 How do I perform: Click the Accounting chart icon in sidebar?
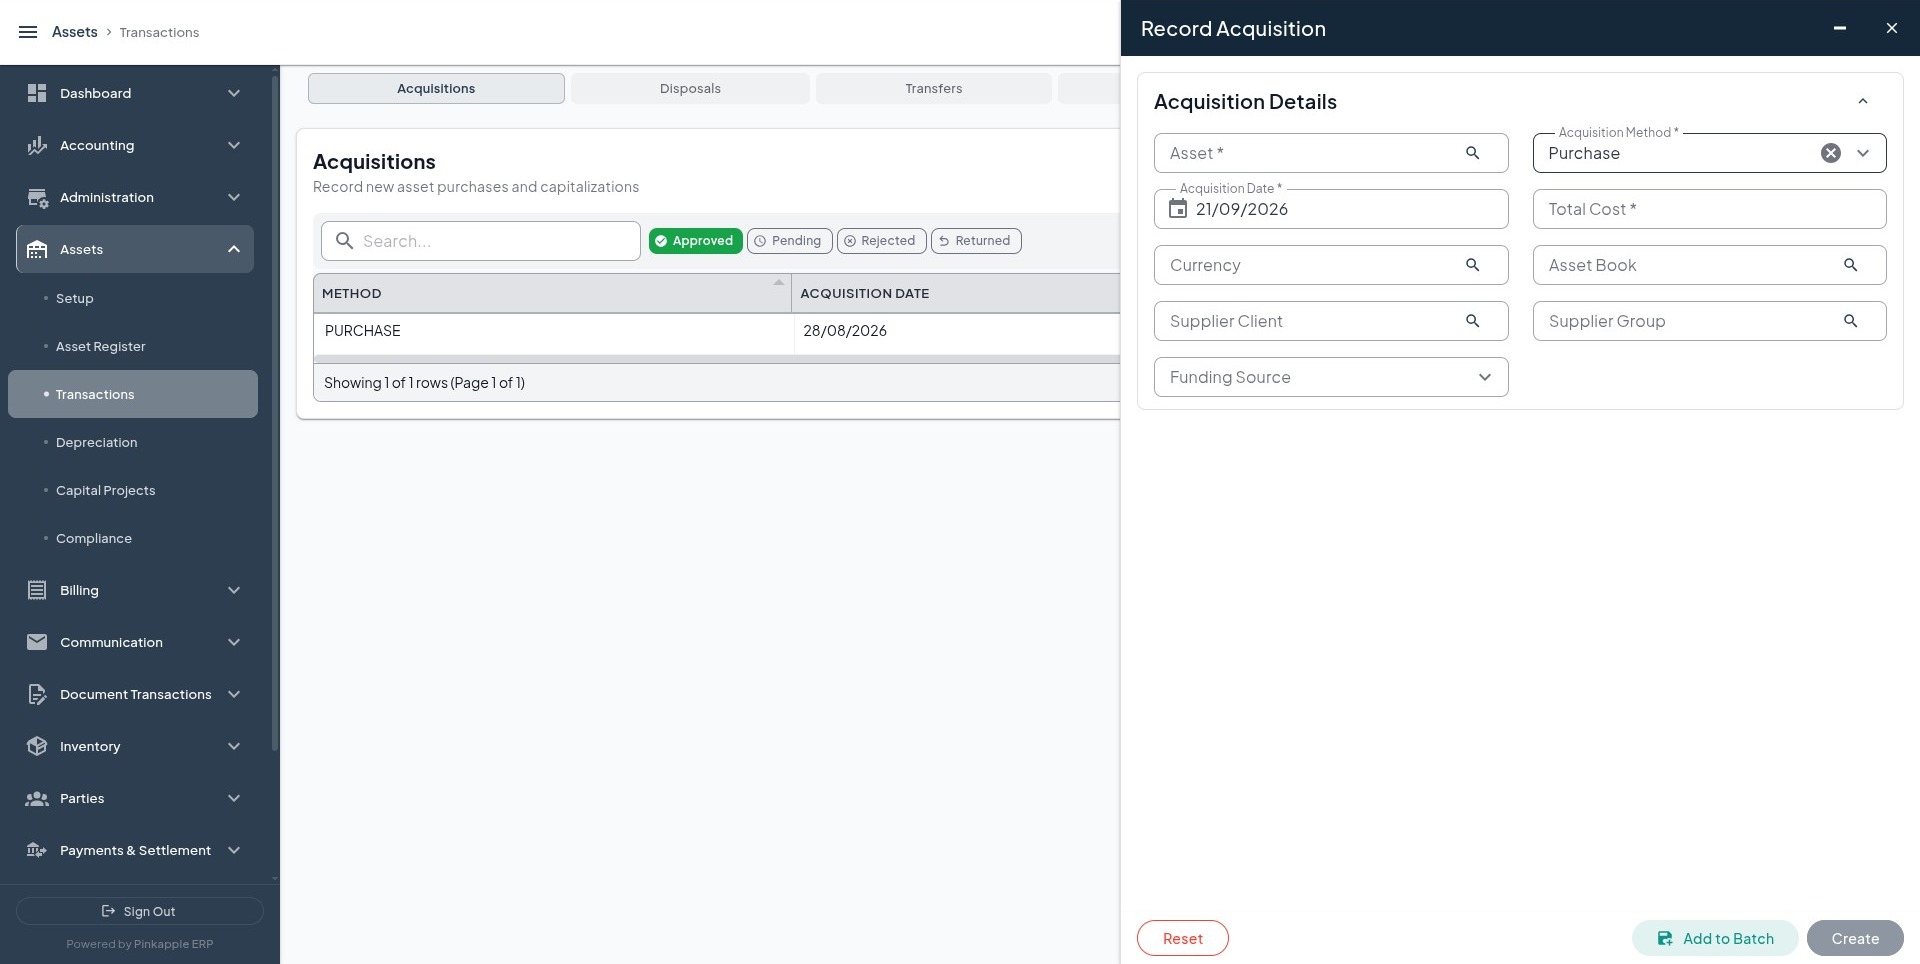pos(37,145)
